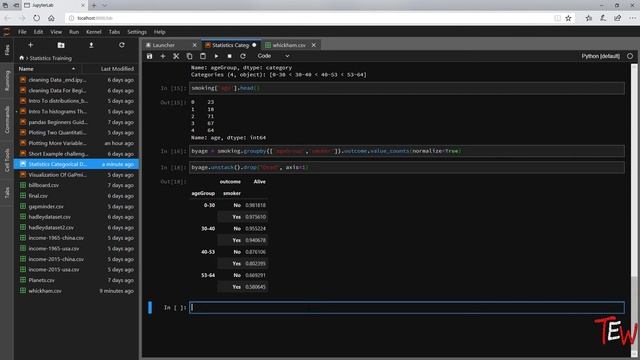Click the byage.unstack code cell
The image size is (640, 360).
(407, 167)
